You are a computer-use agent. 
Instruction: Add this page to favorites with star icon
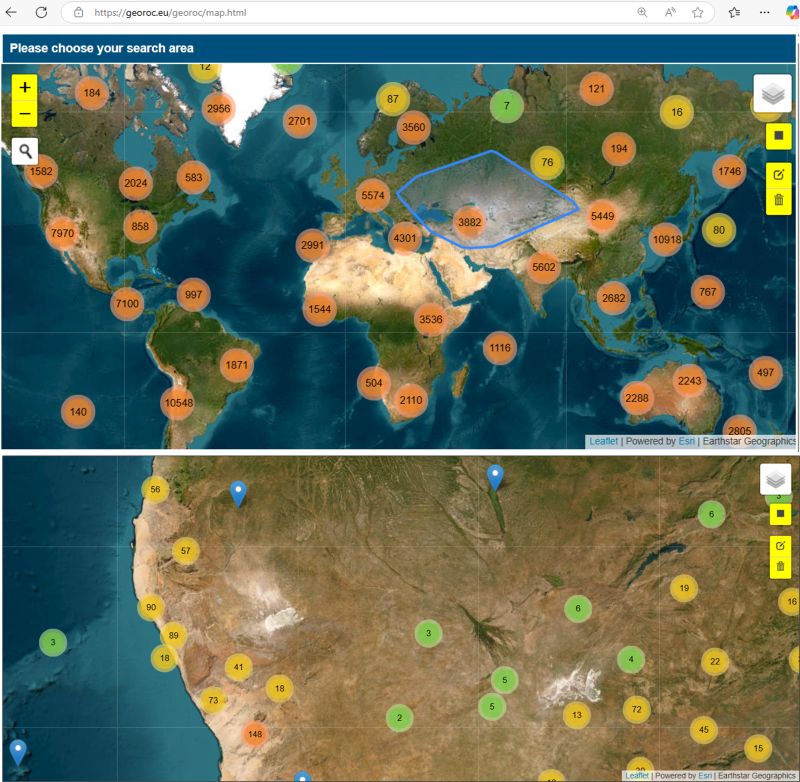point(697,12)
